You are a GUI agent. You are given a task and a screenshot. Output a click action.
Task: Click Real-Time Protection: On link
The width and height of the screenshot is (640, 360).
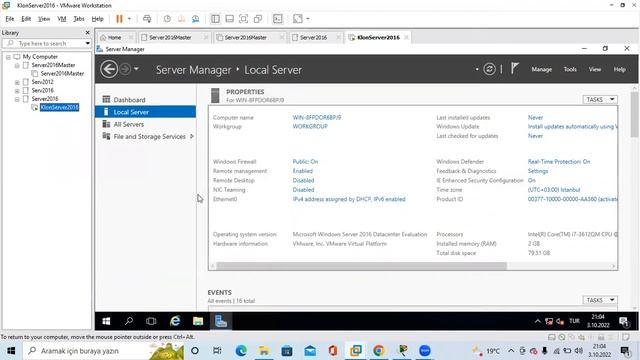coord(559,162)
